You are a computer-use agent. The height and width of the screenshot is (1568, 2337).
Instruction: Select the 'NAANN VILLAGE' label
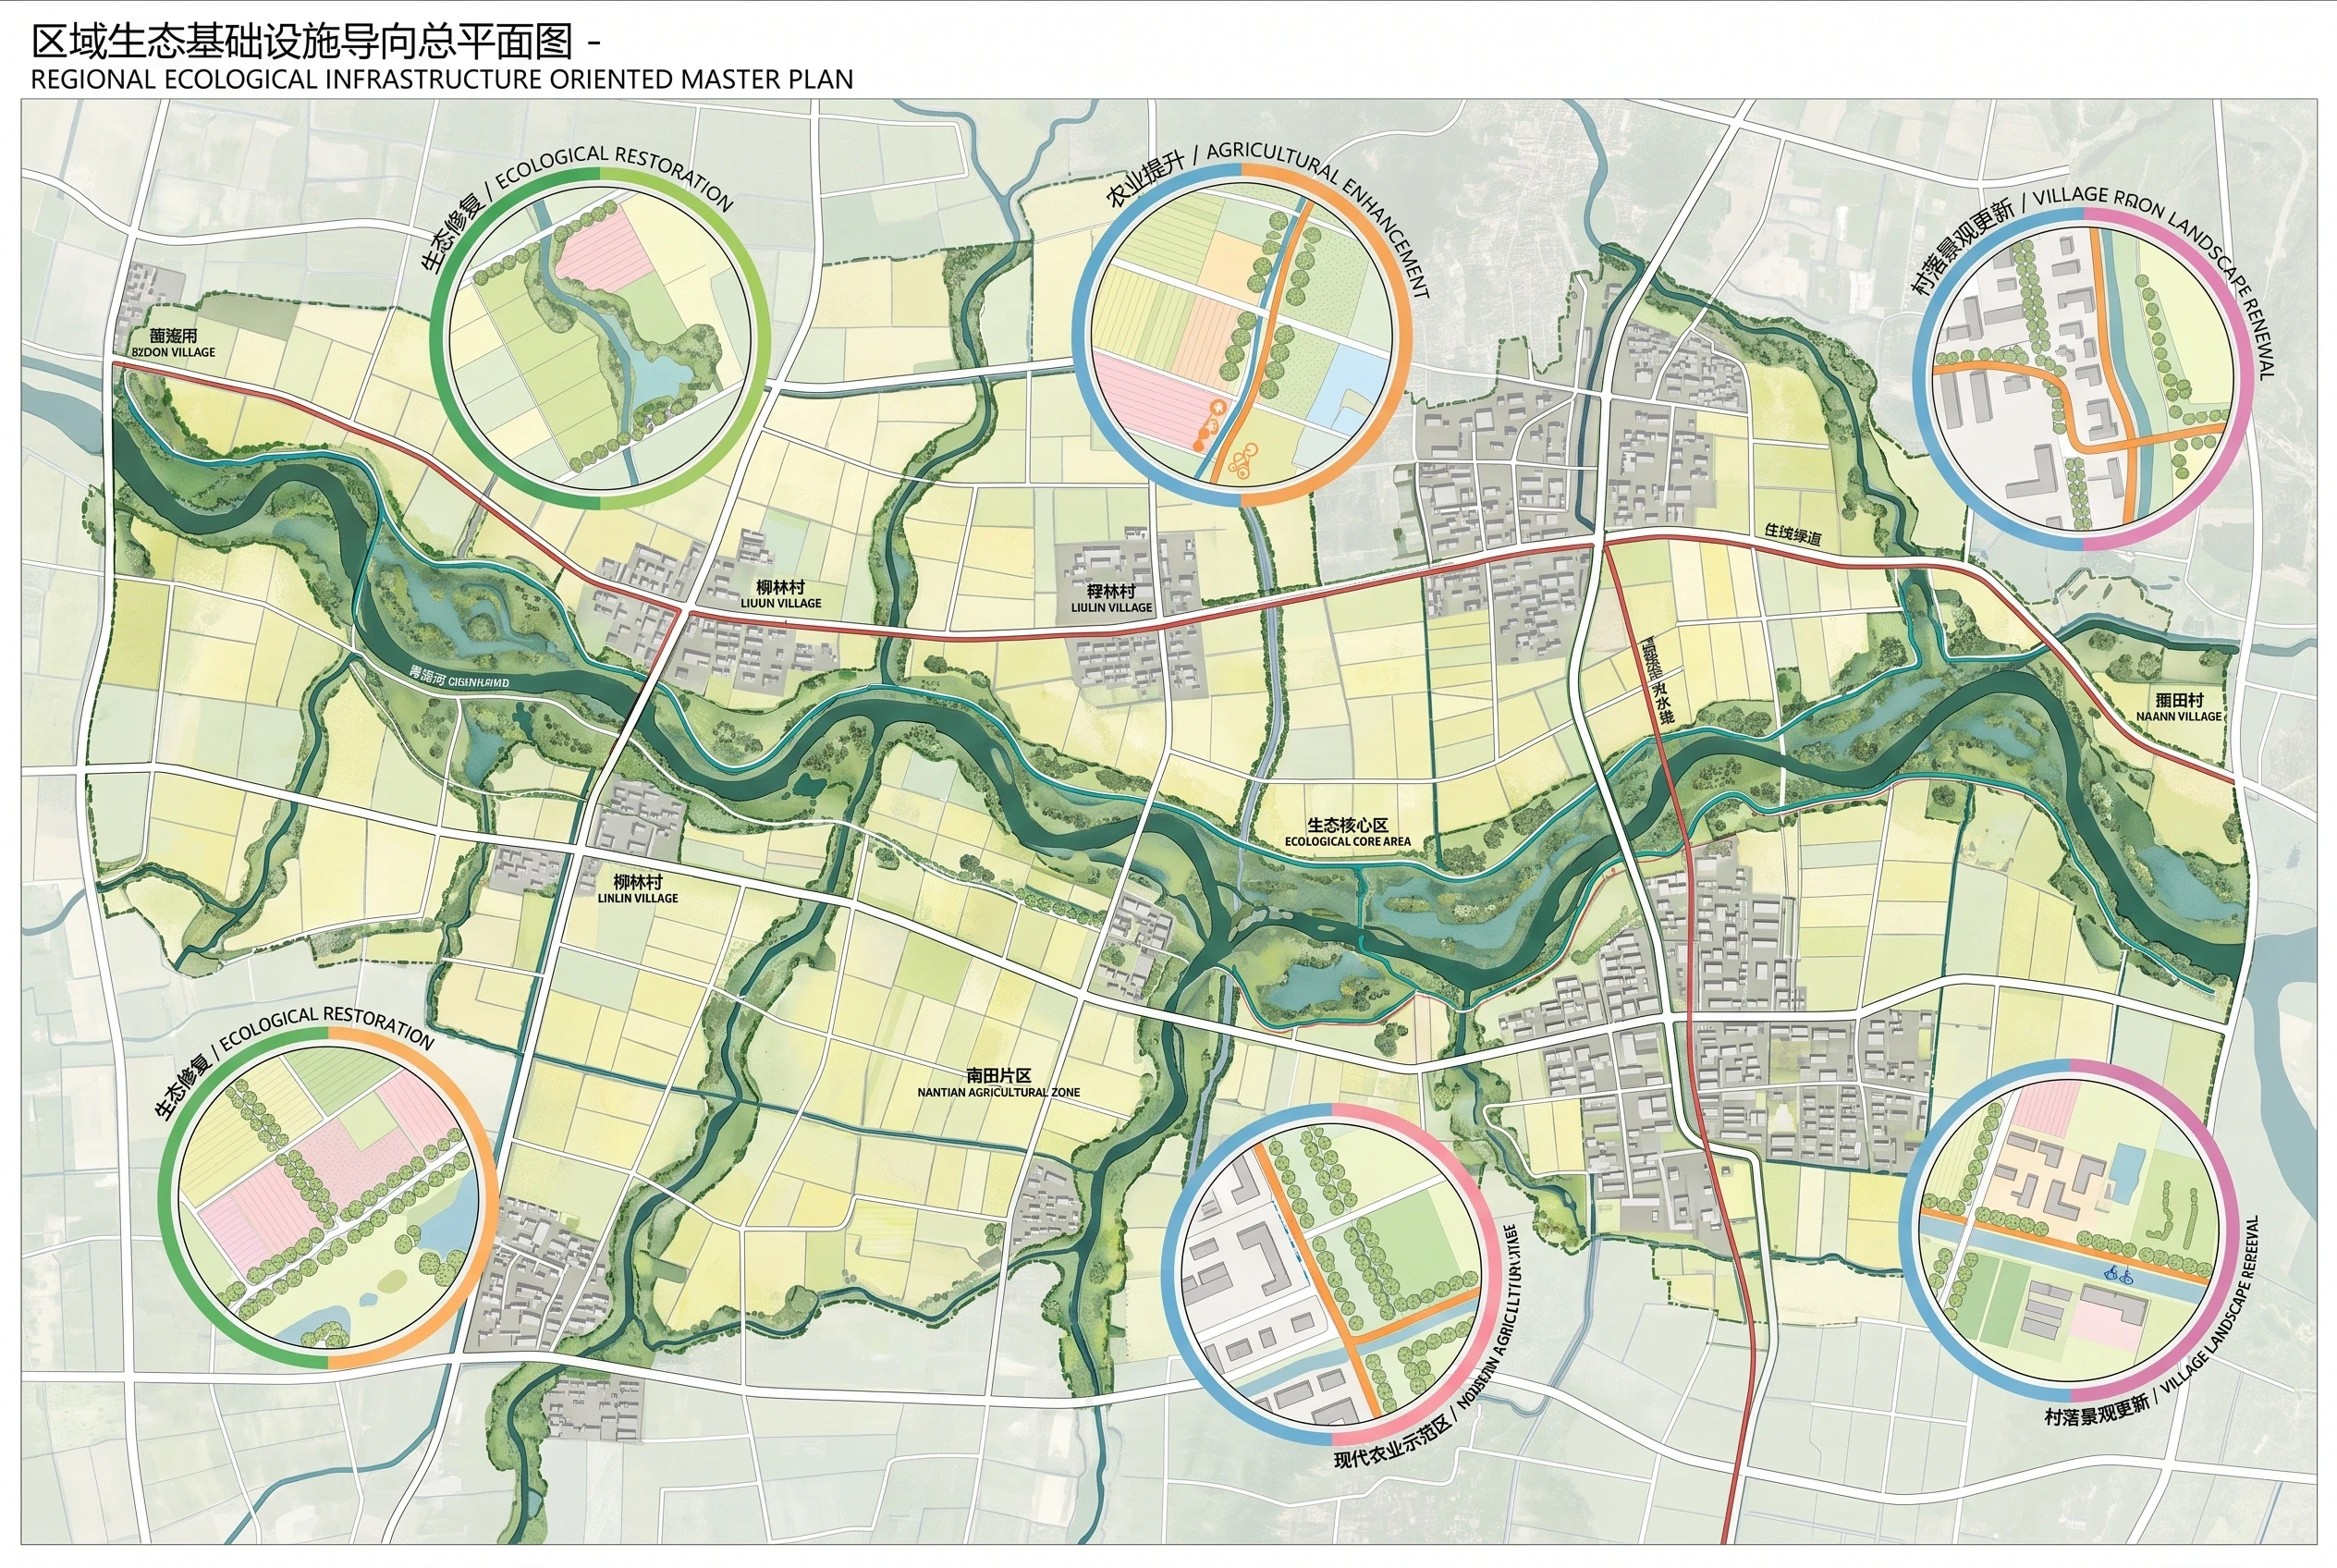(x=2179, y=716)
